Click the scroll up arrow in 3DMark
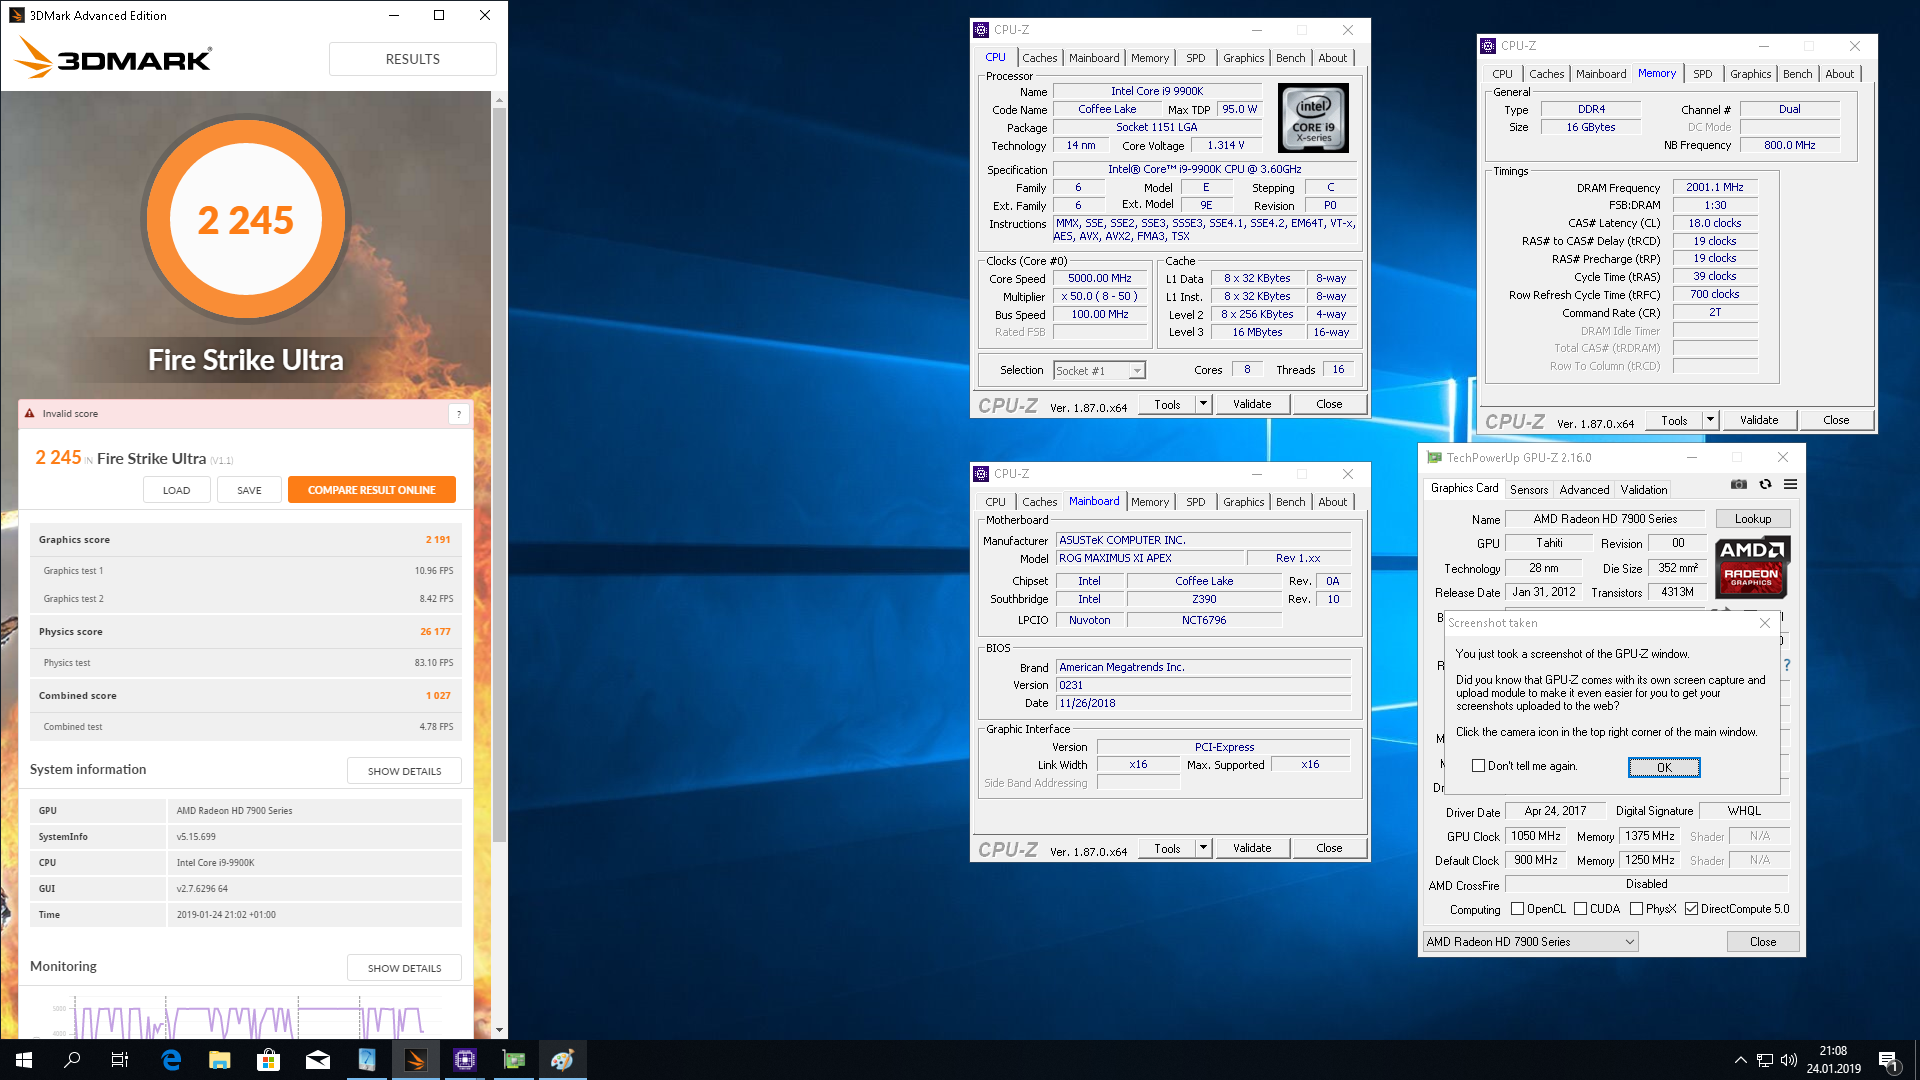The image size is (1920, 1080). tap(499, 100)
